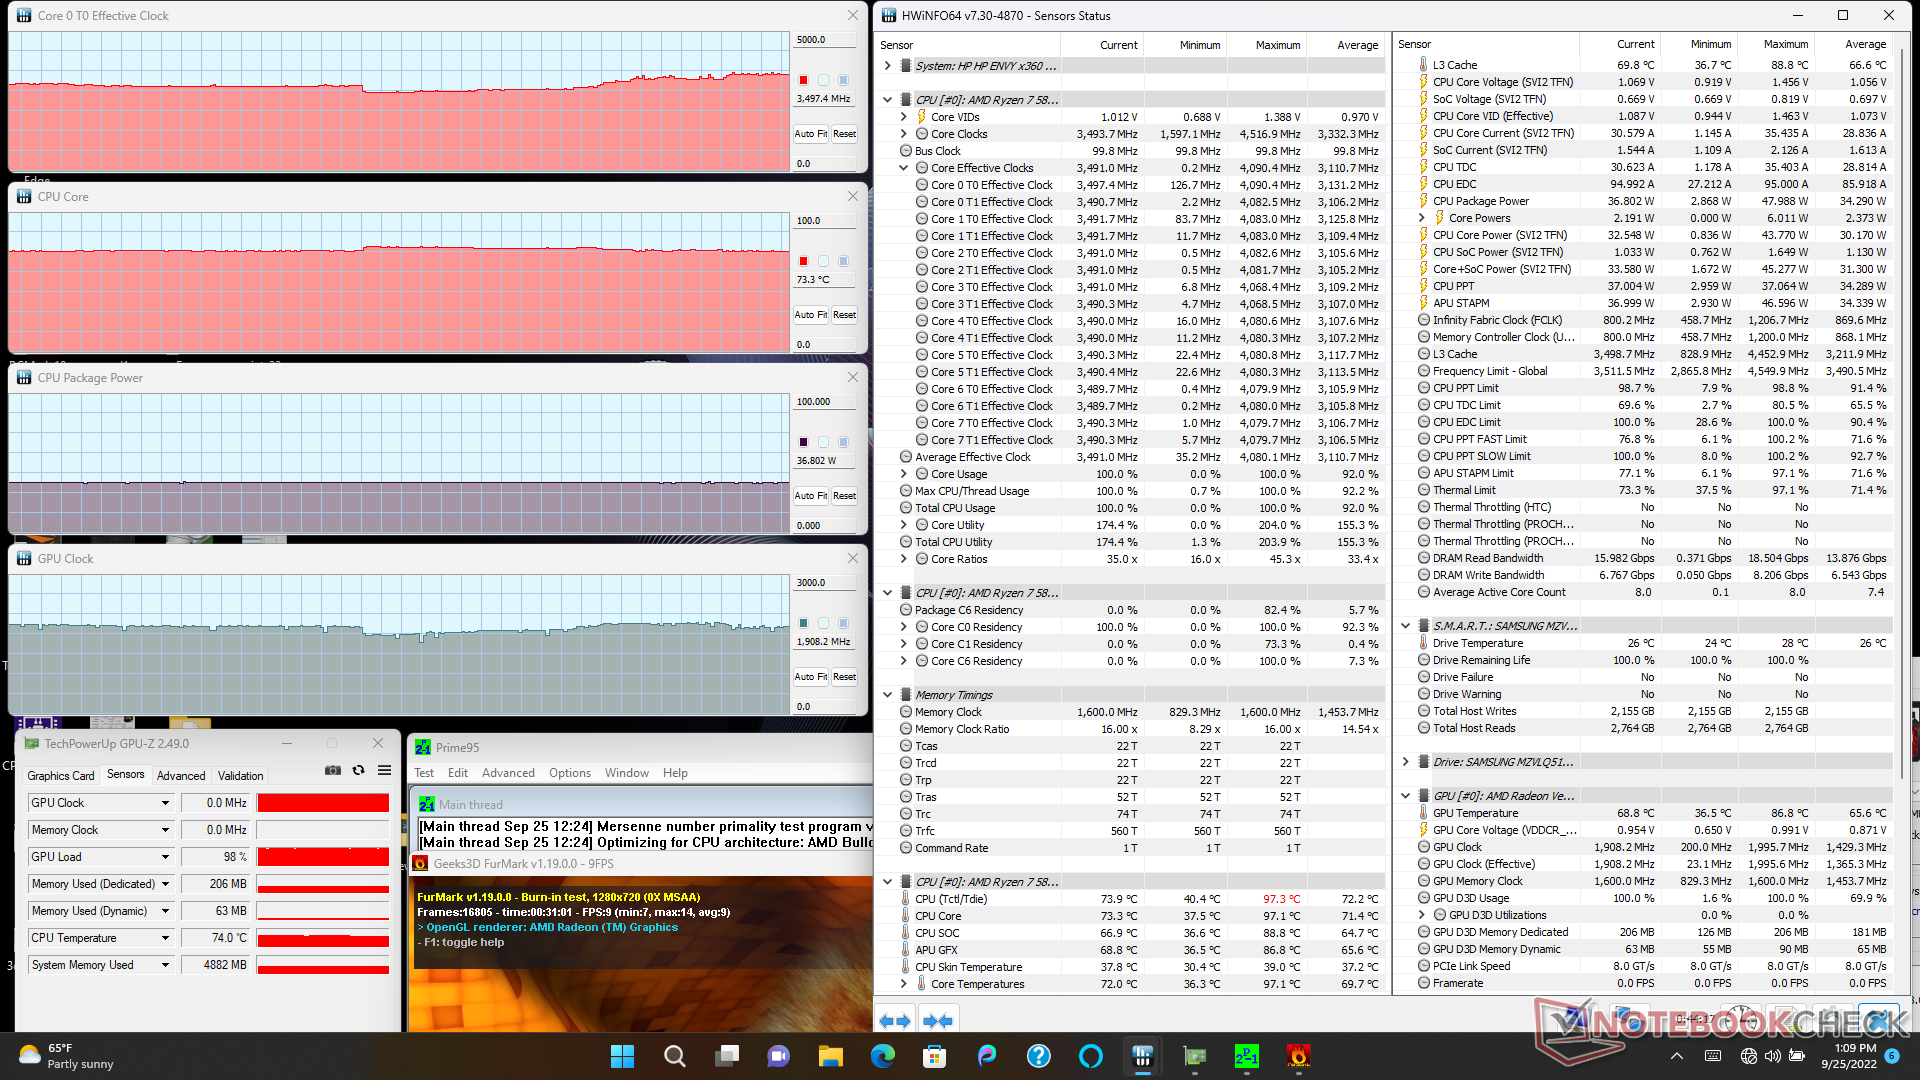Click the collapse columns arrows icon in HWiNFO
Viewport: 1920px width, 1080px height.
coord(937,1021)
